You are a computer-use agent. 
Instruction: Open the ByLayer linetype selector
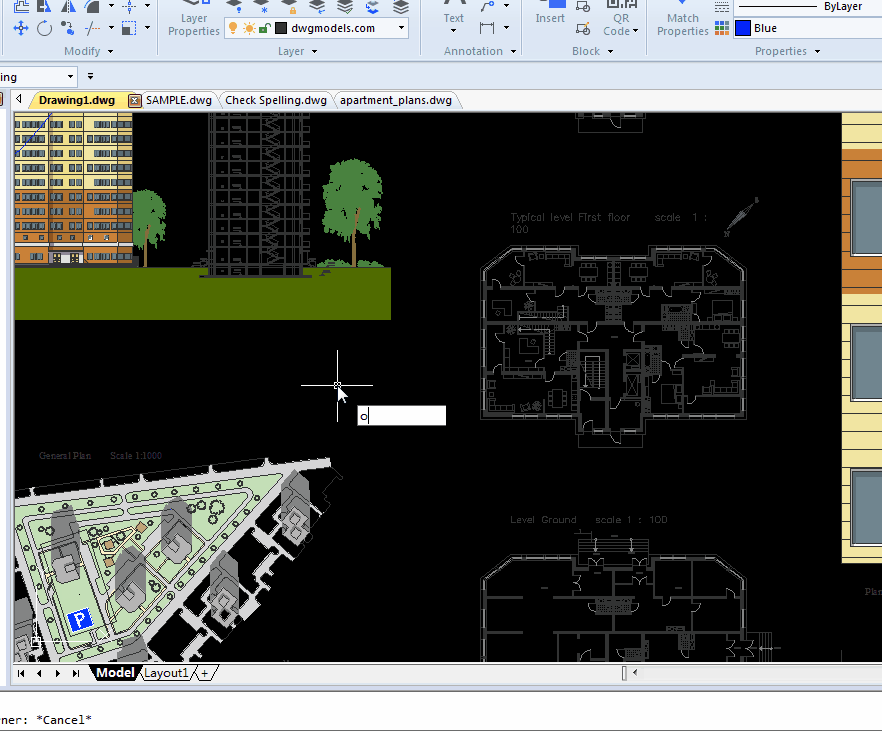coord(808,7)
